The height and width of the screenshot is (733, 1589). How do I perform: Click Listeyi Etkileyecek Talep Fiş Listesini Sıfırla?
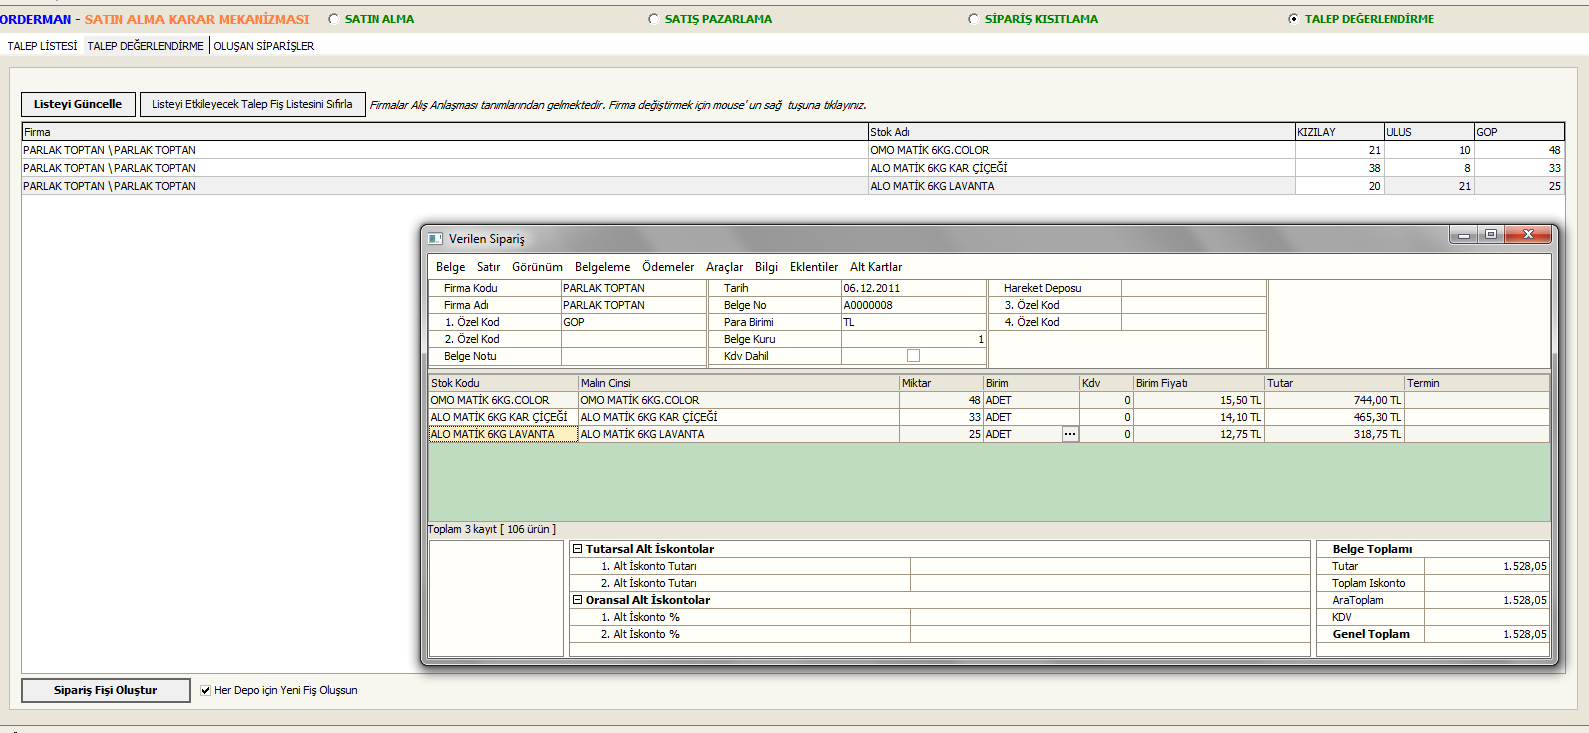(x=252, y=104)
